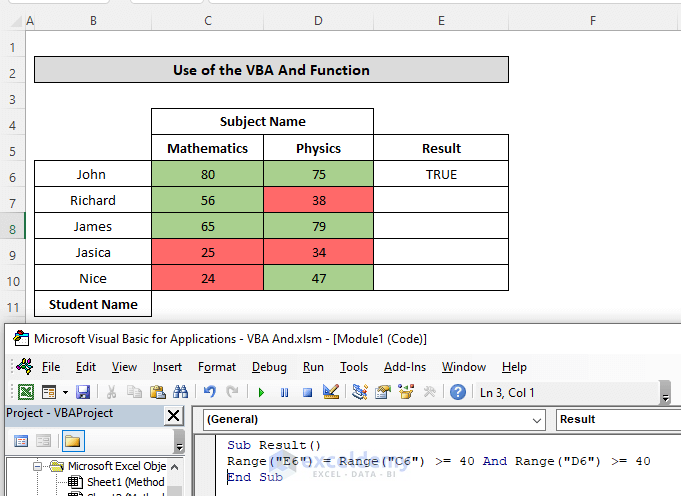Screen dimensions: 681x496
Task: Click the View Object icon in Project pane
Action: click(x=43, y=441)
